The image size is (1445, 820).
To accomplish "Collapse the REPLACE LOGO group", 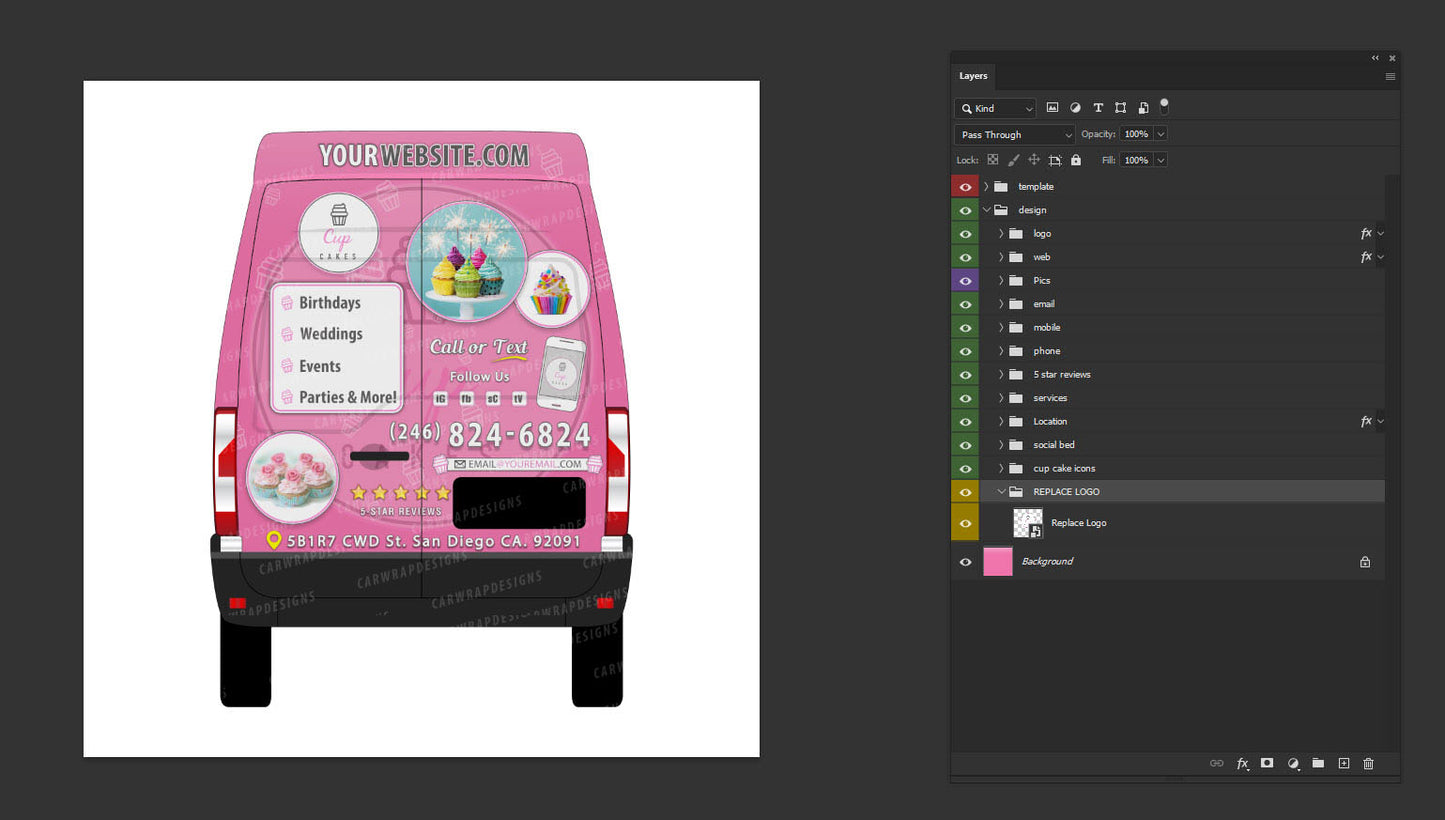I will (x=1001, y=492).
